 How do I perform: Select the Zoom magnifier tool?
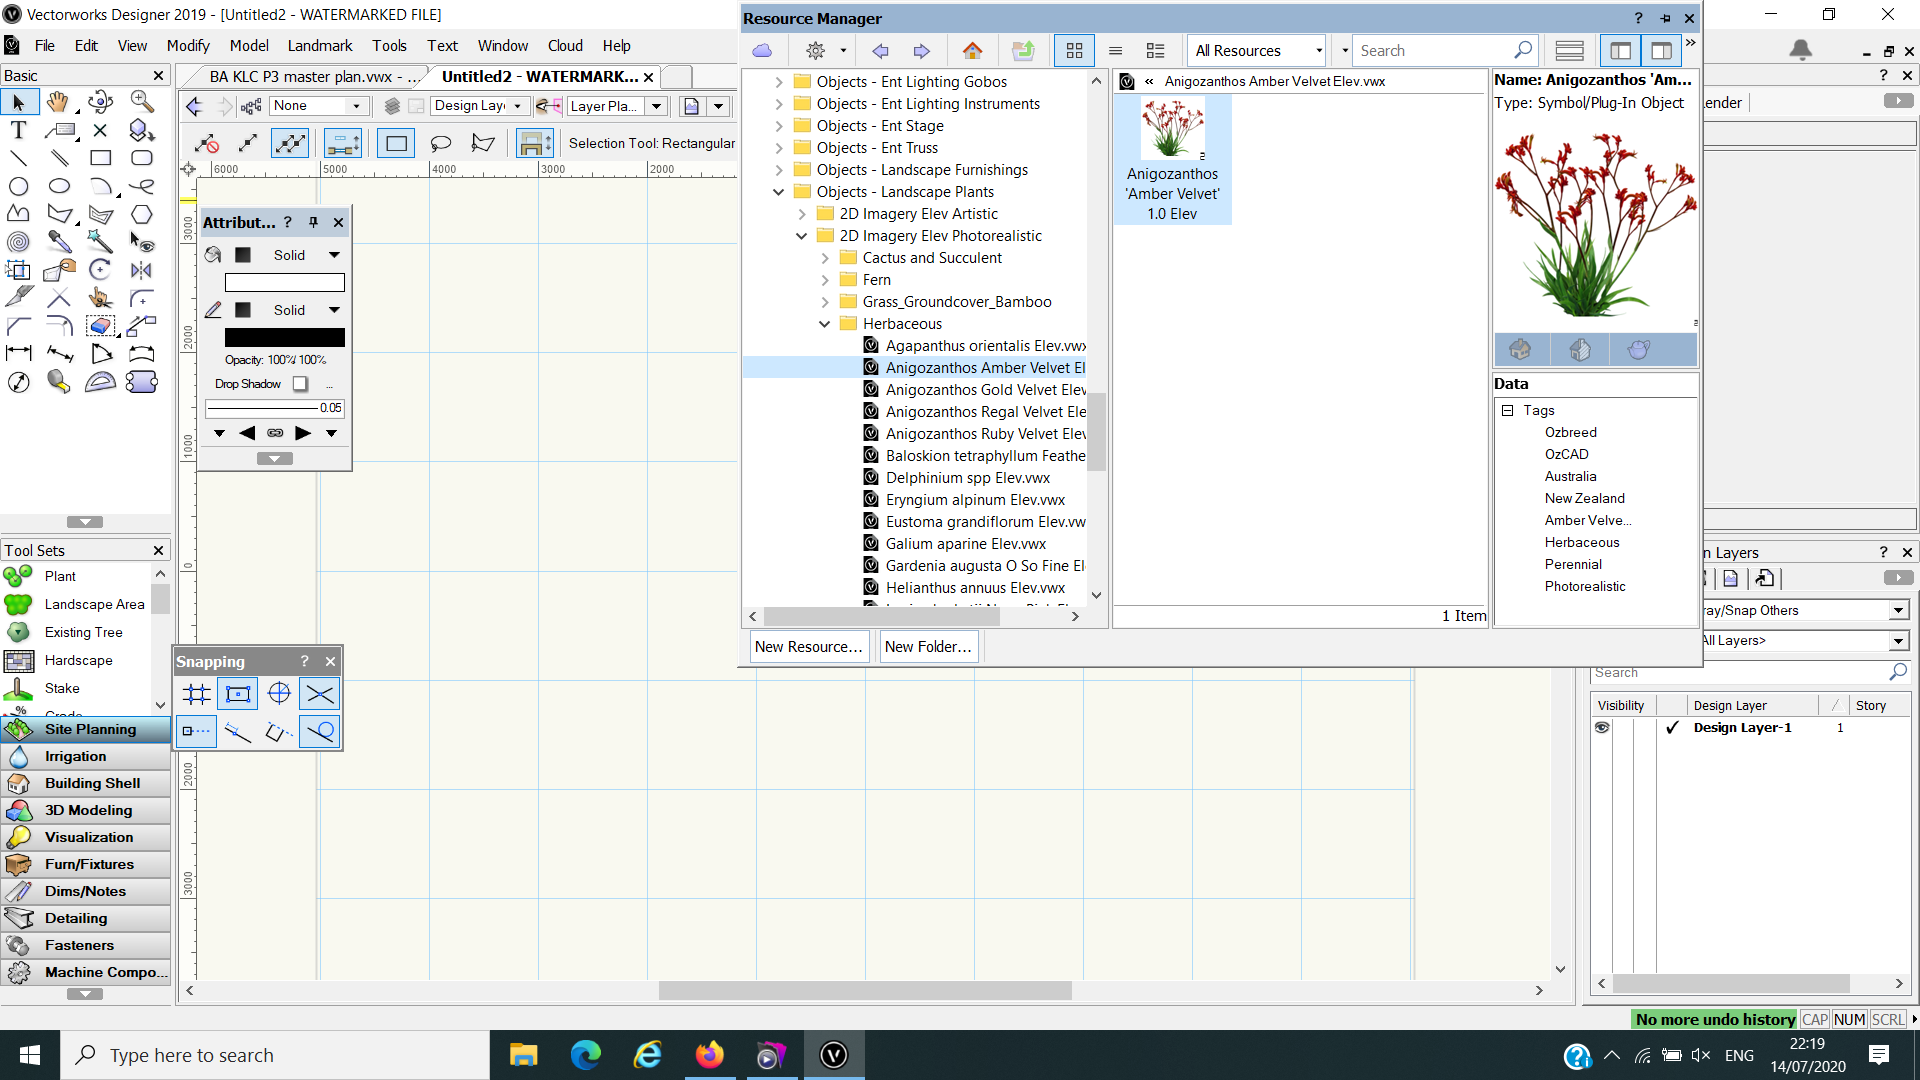141,102
